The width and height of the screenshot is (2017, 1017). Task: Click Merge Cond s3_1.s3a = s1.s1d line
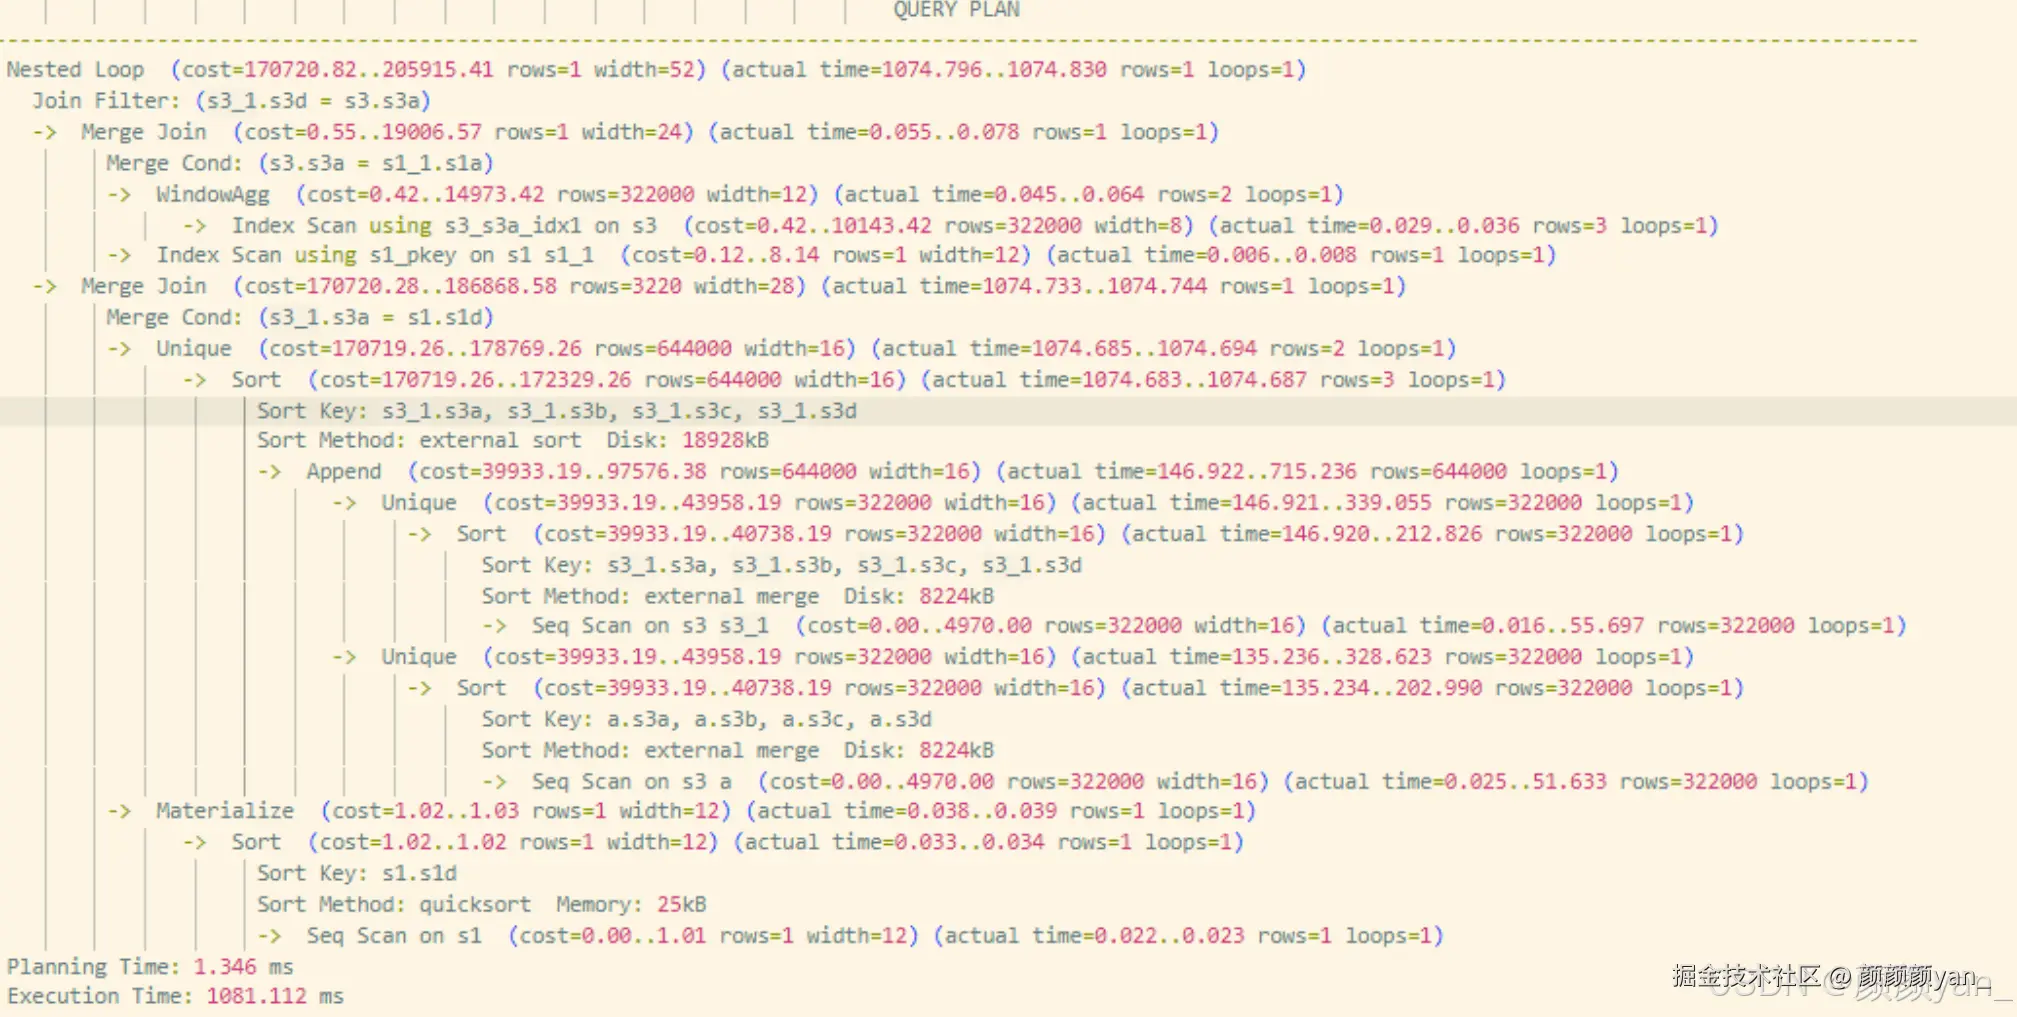(x=300, y=317)
